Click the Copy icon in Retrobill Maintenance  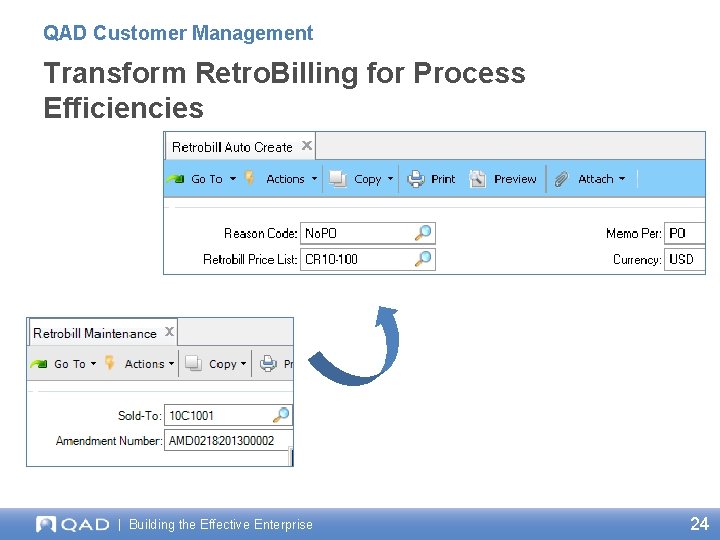(x=193, y=363)
